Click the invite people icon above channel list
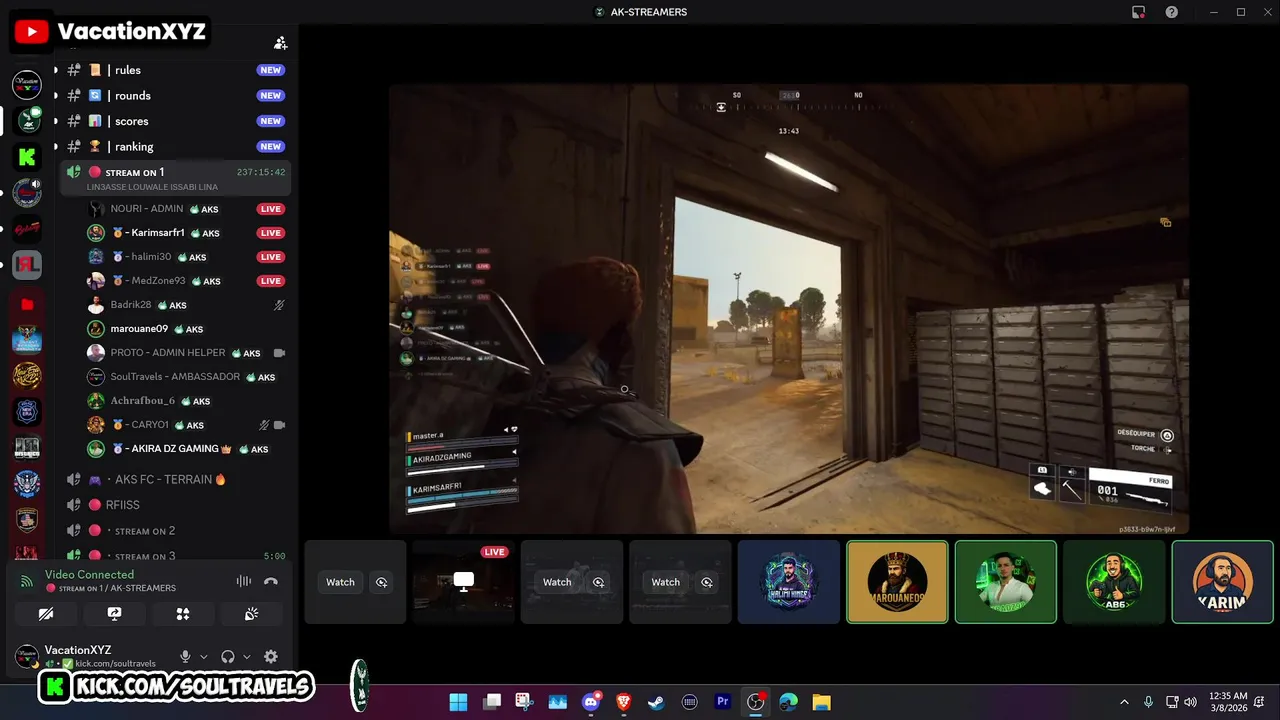Image resolution: width=1280 pixels, height=720 pixels. click(x=280, y=43)
